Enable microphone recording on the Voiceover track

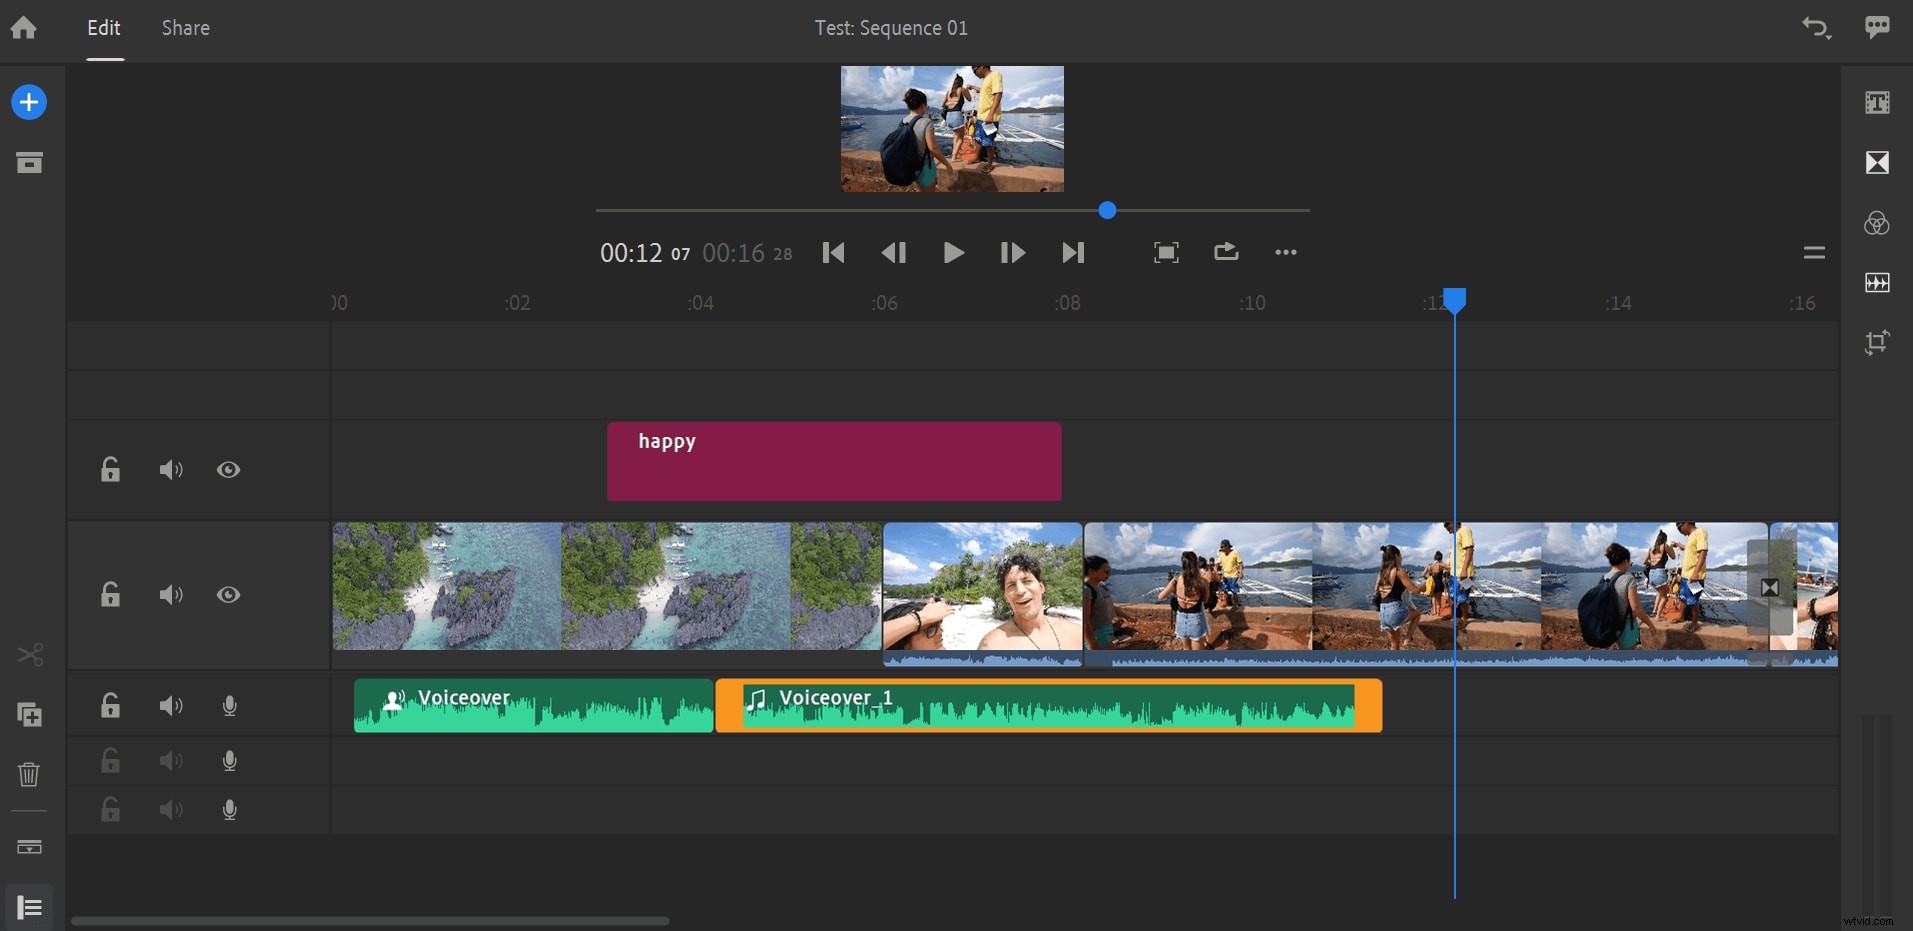(229, 706)
